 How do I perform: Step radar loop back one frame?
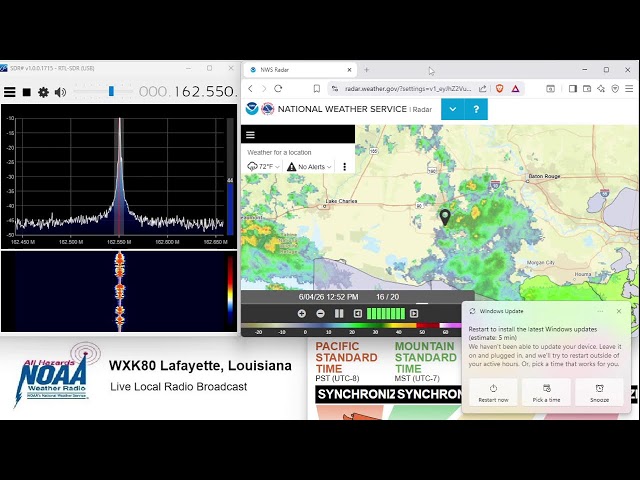coord(358,313)
